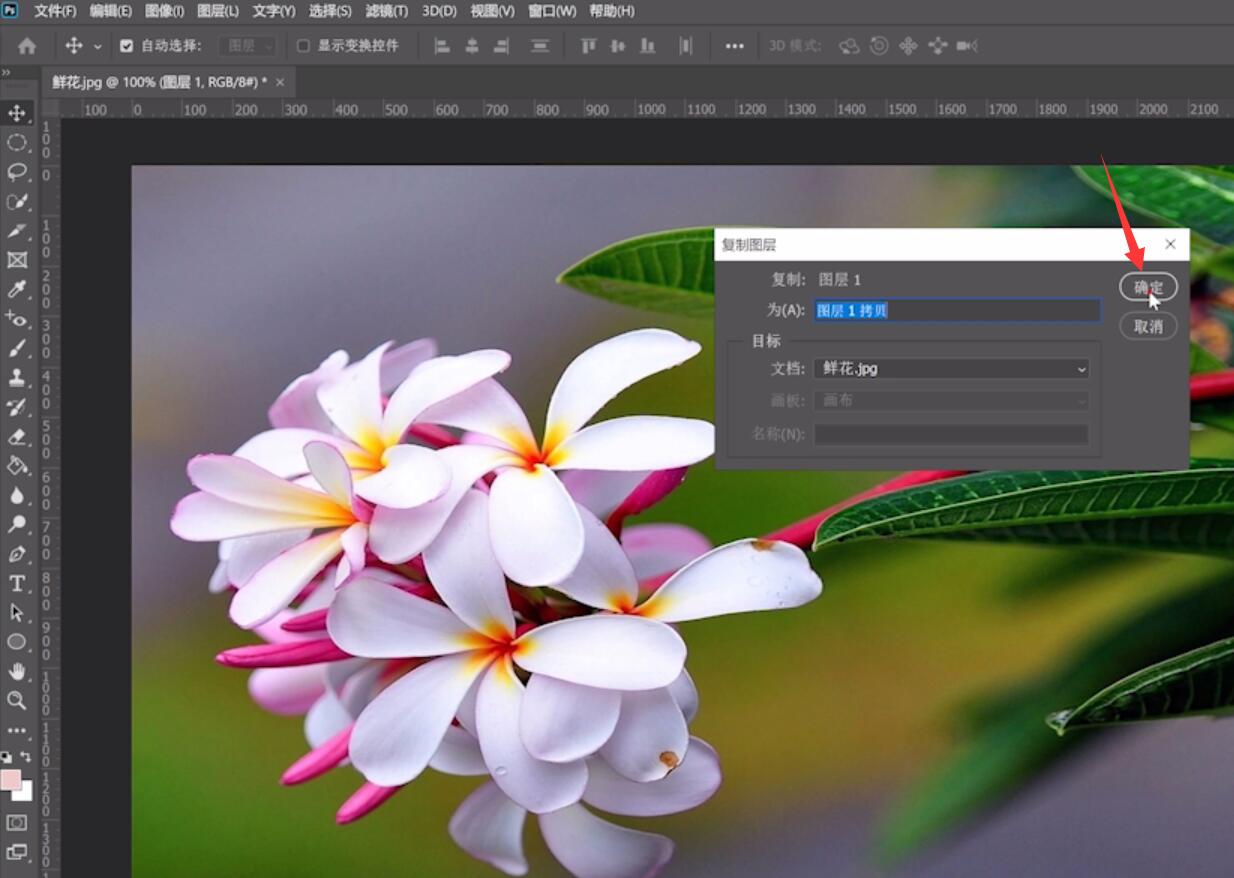This screenshot has width=1234, height=878.
Task: Select the Pen tool
Action: (17, 554)
